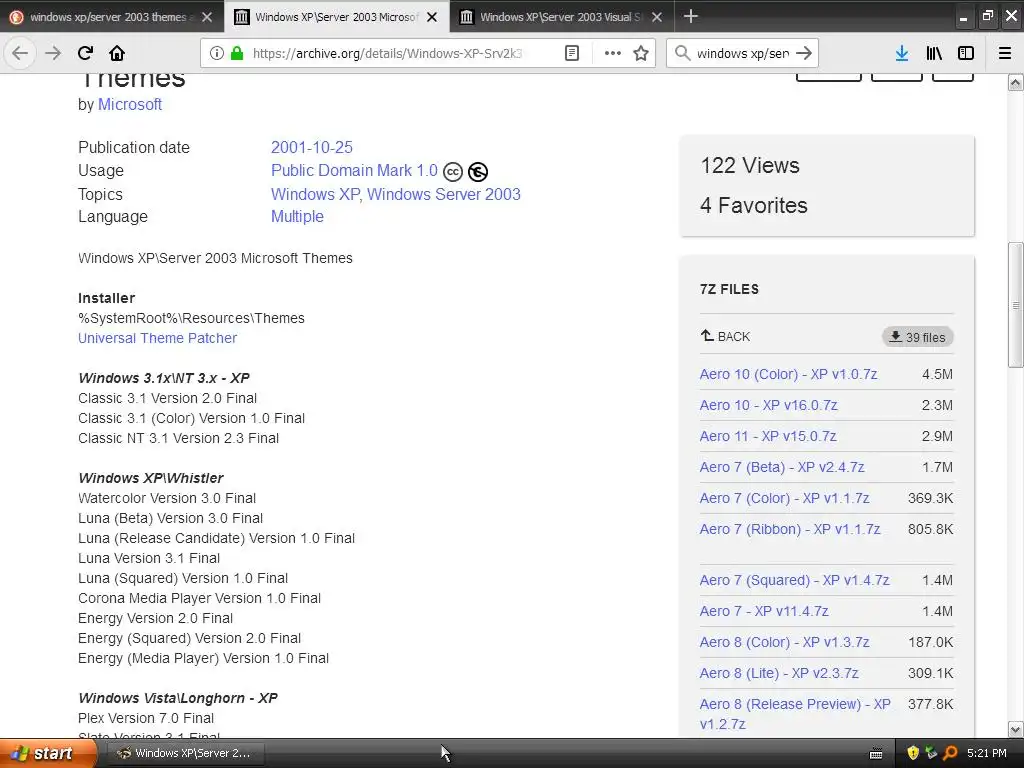
Task: Click the browser forward arrow
Action: (52, 54)
